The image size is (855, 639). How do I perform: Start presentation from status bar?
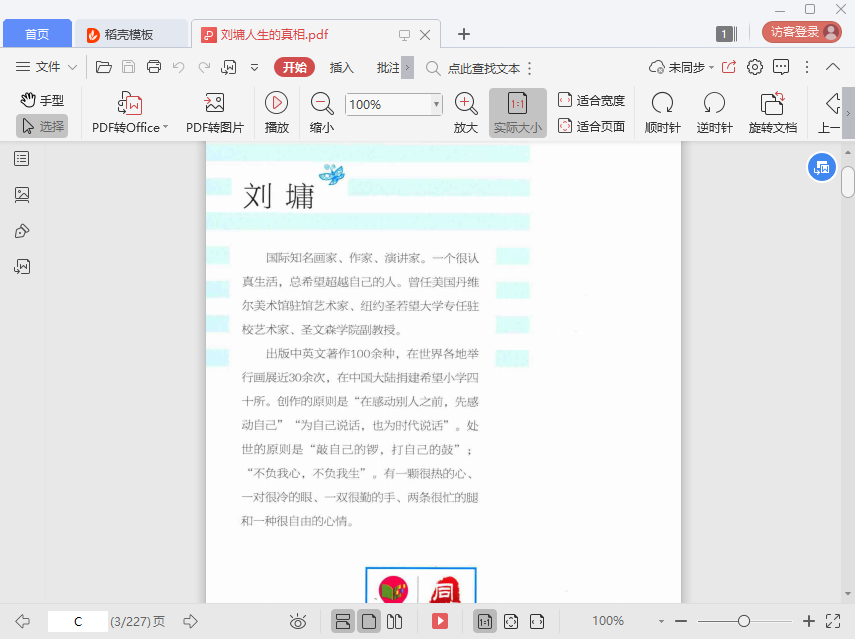point(439,621)
